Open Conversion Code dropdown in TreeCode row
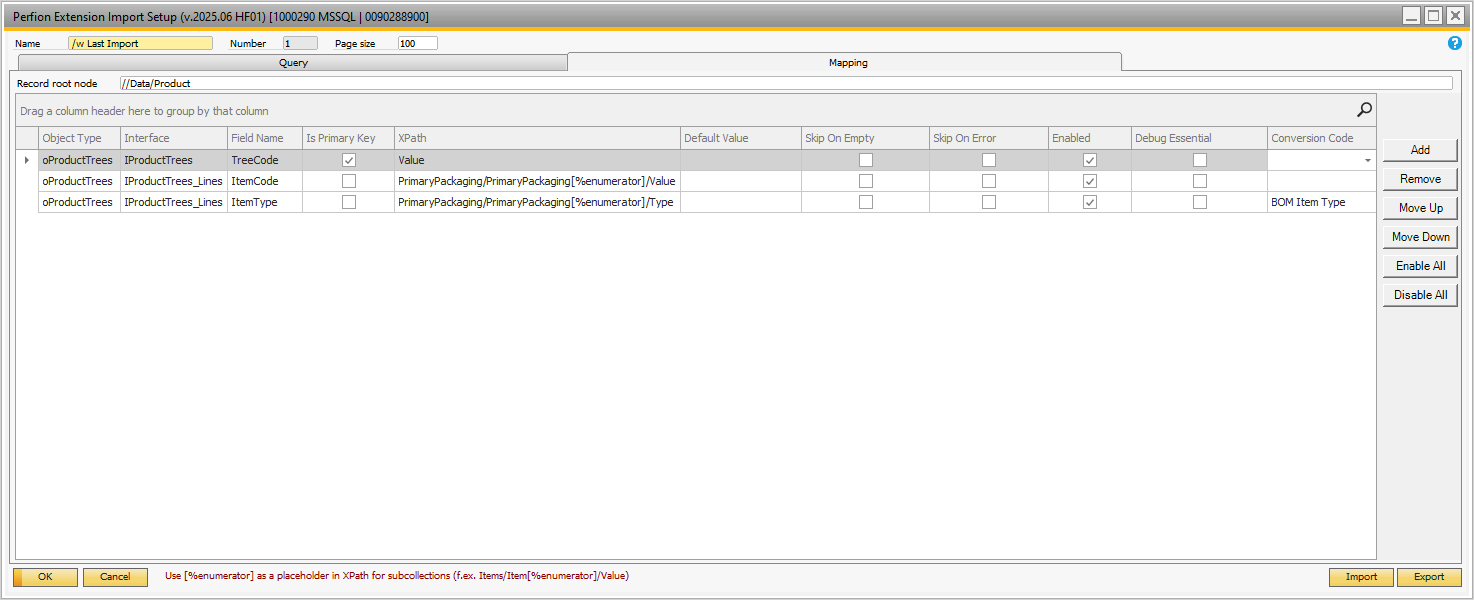1474x600 pixels. click(1367, 160)
